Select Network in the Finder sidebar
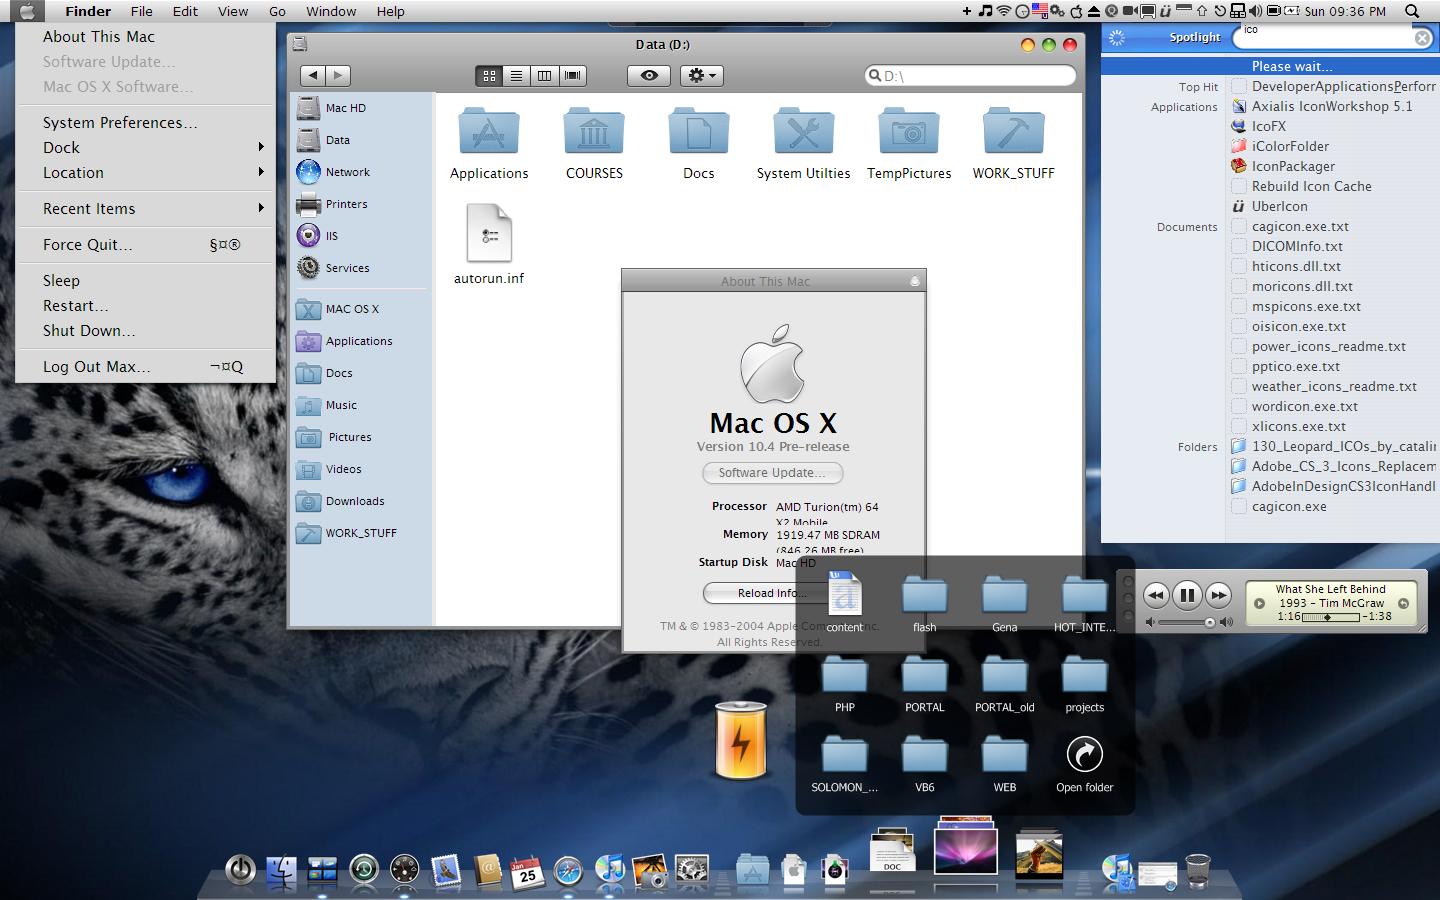The height and width of the screenshot is (900, 1440). (x=334, y=172)
